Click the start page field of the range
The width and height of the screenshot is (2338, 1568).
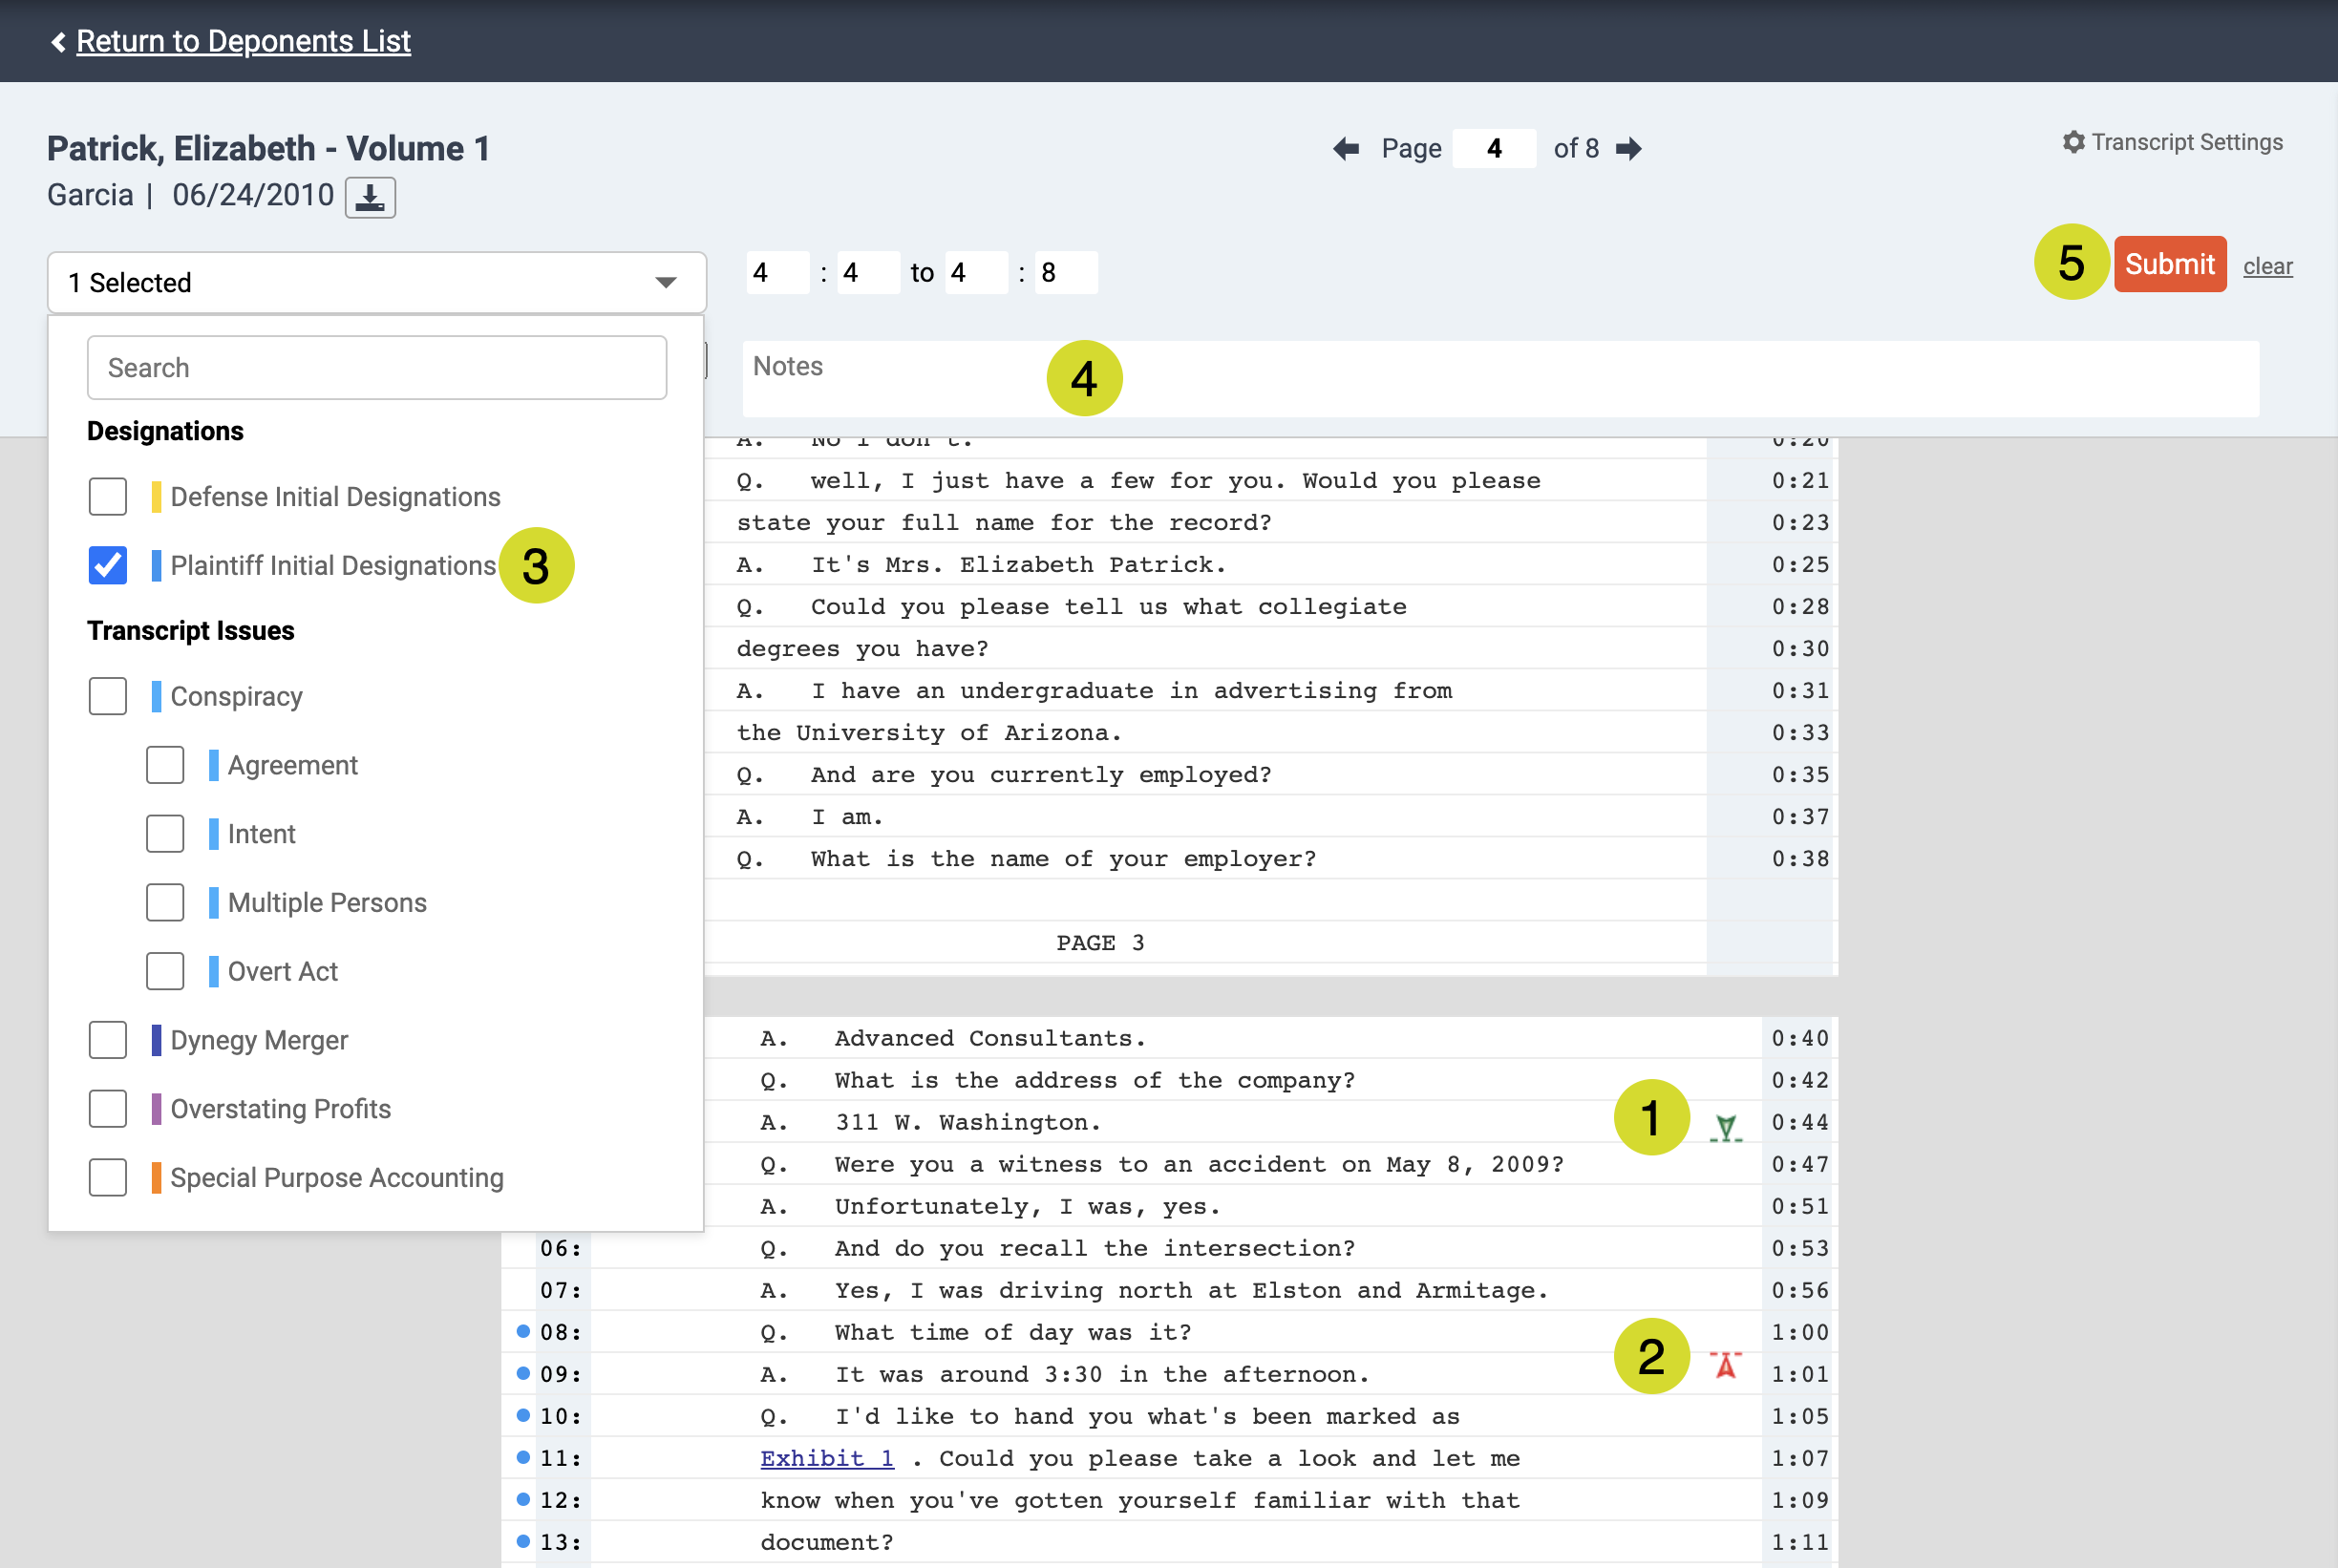[777, 273]
